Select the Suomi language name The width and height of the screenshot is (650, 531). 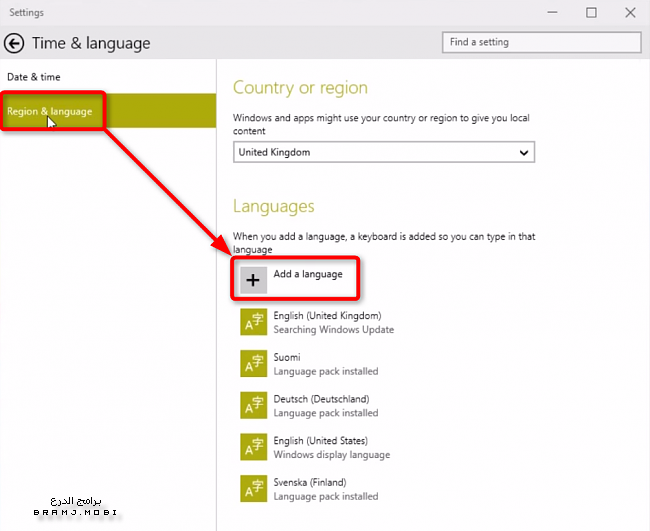287,357
